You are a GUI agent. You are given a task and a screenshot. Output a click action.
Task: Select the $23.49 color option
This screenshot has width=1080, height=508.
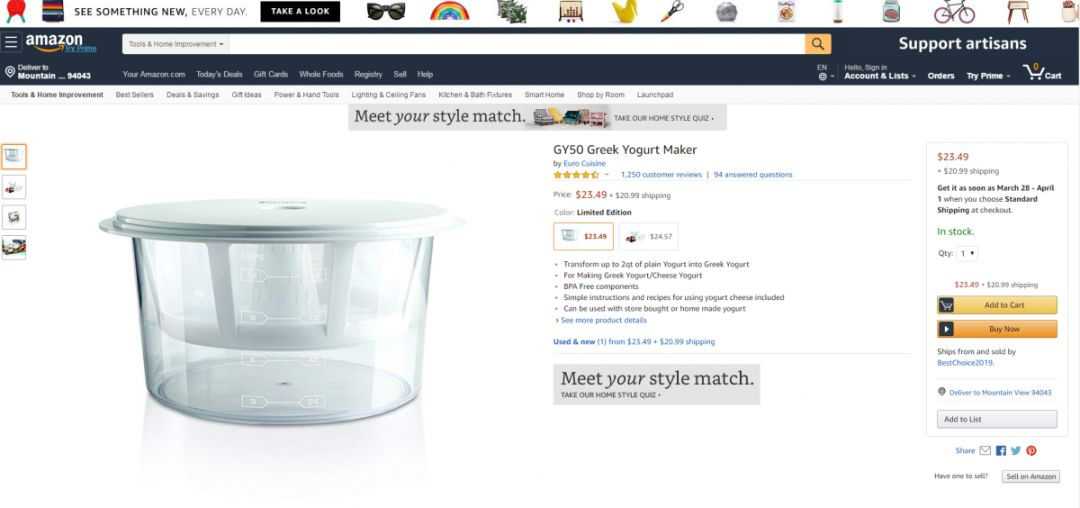(x=583, y=236)
